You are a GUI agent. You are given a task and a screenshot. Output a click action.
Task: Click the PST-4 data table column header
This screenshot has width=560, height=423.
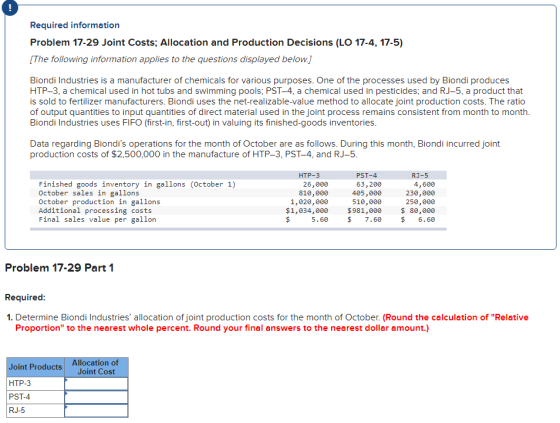(366, 175)
